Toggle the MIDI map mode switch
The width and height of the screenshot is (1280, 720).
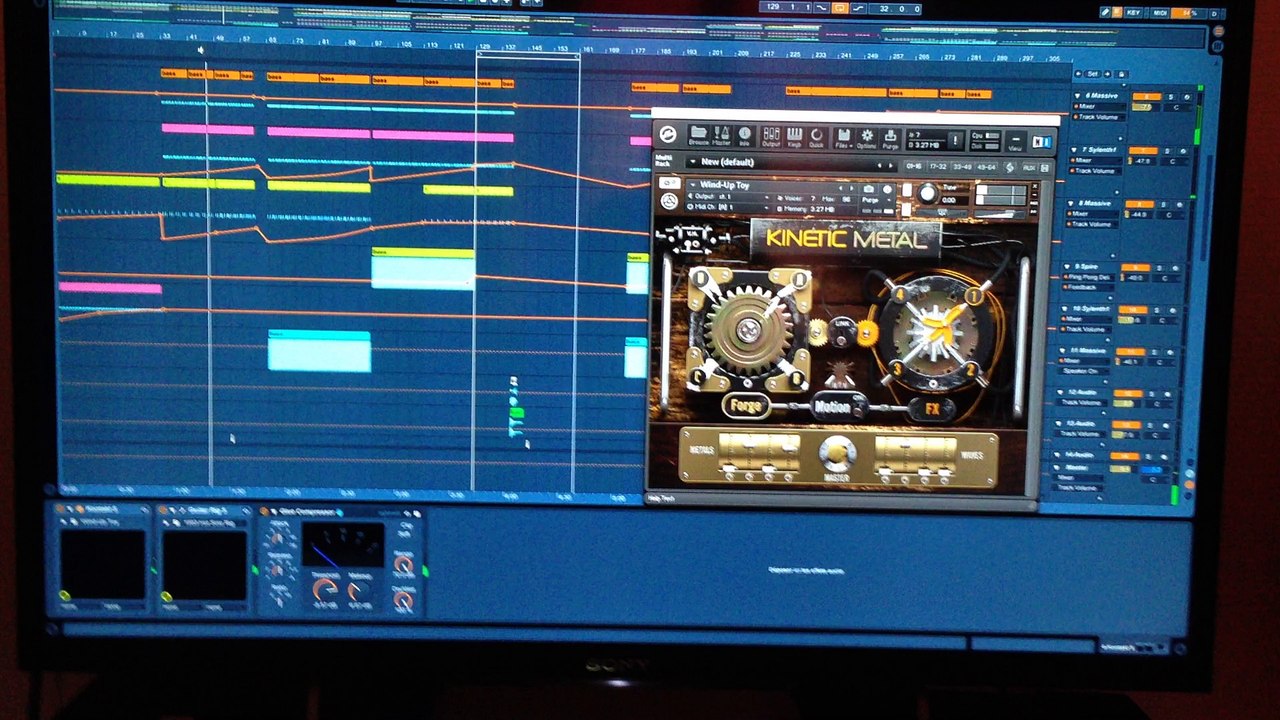pos(1160,12)
